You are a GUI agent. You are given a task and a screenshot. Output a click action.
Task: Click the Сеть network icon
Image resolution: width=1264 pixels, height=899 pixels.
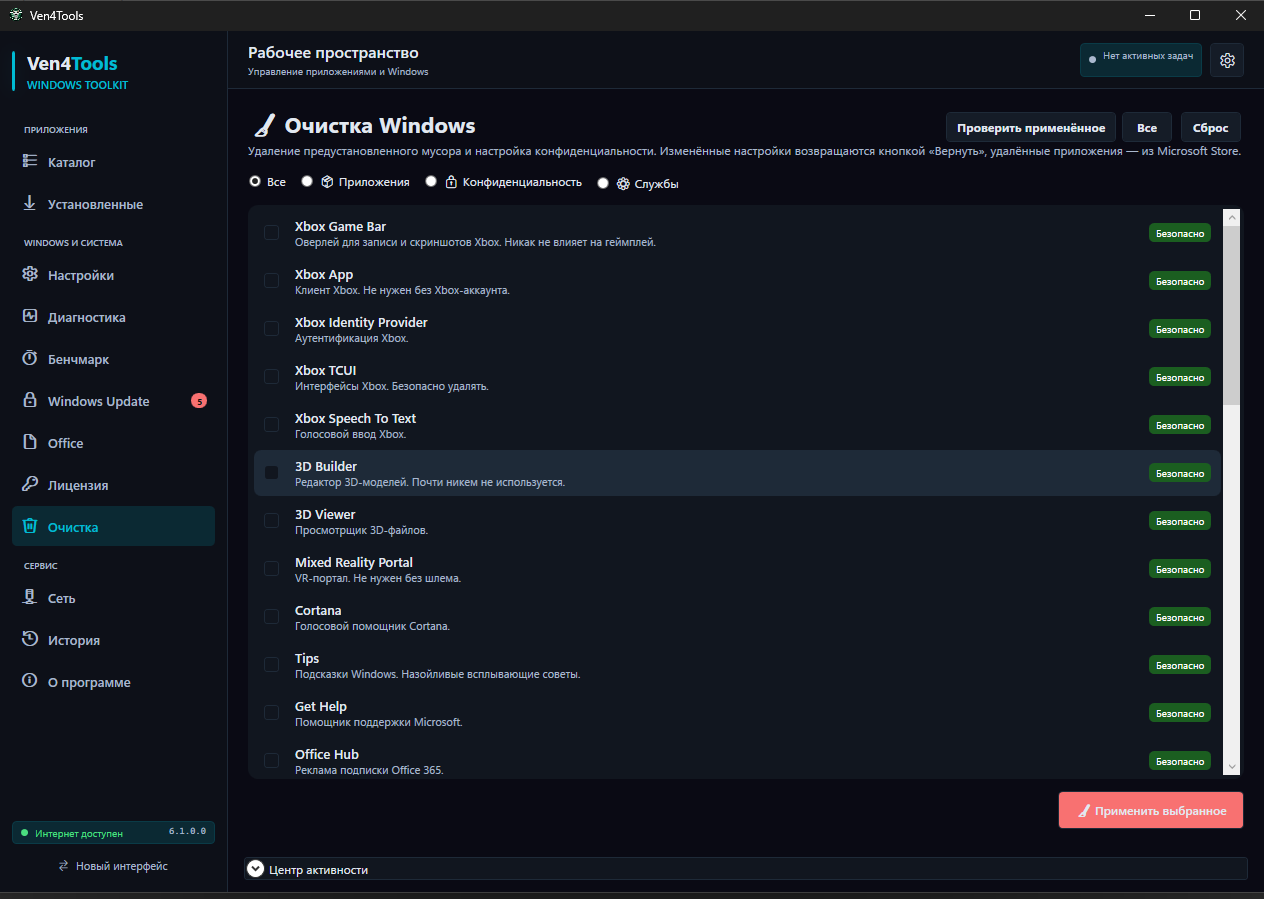[x=30, y=597]
